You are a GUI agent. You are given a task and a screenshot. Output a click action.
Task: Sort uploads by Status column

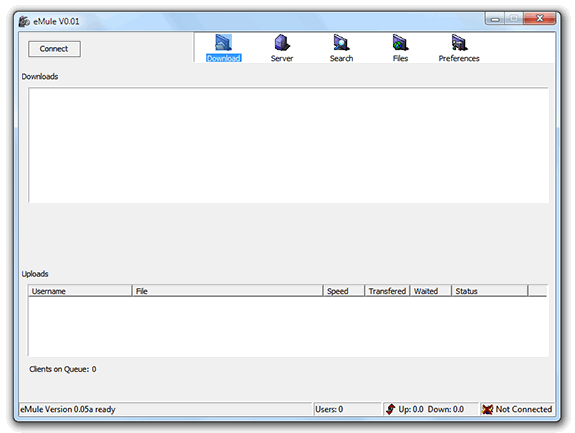[490, 291]
